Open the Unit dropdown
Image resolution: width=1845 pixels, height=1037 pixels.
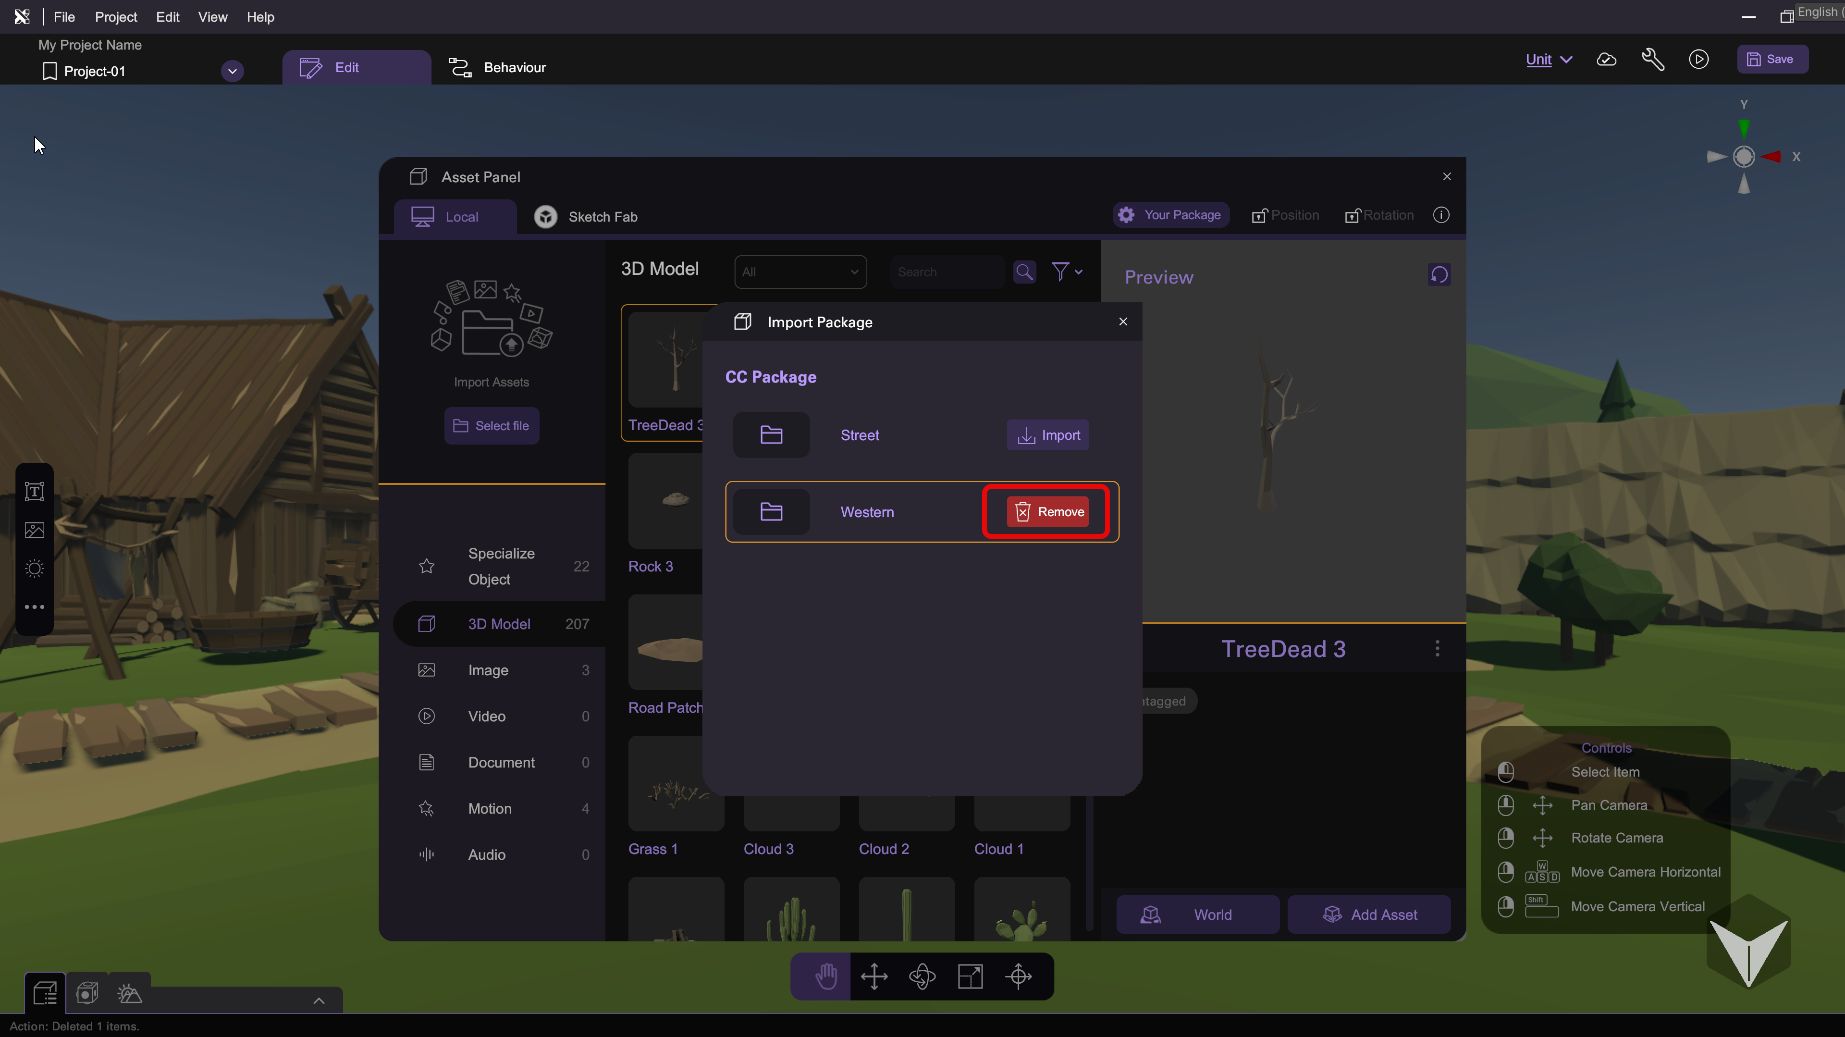[x=1548, y=59]
